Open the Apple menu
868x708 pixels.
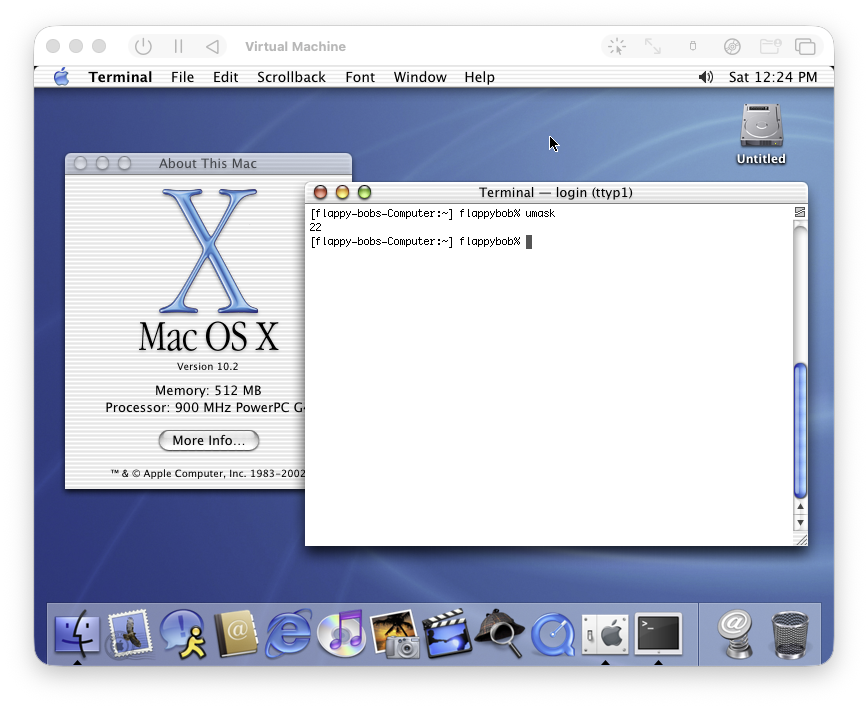tap(61, 77)
